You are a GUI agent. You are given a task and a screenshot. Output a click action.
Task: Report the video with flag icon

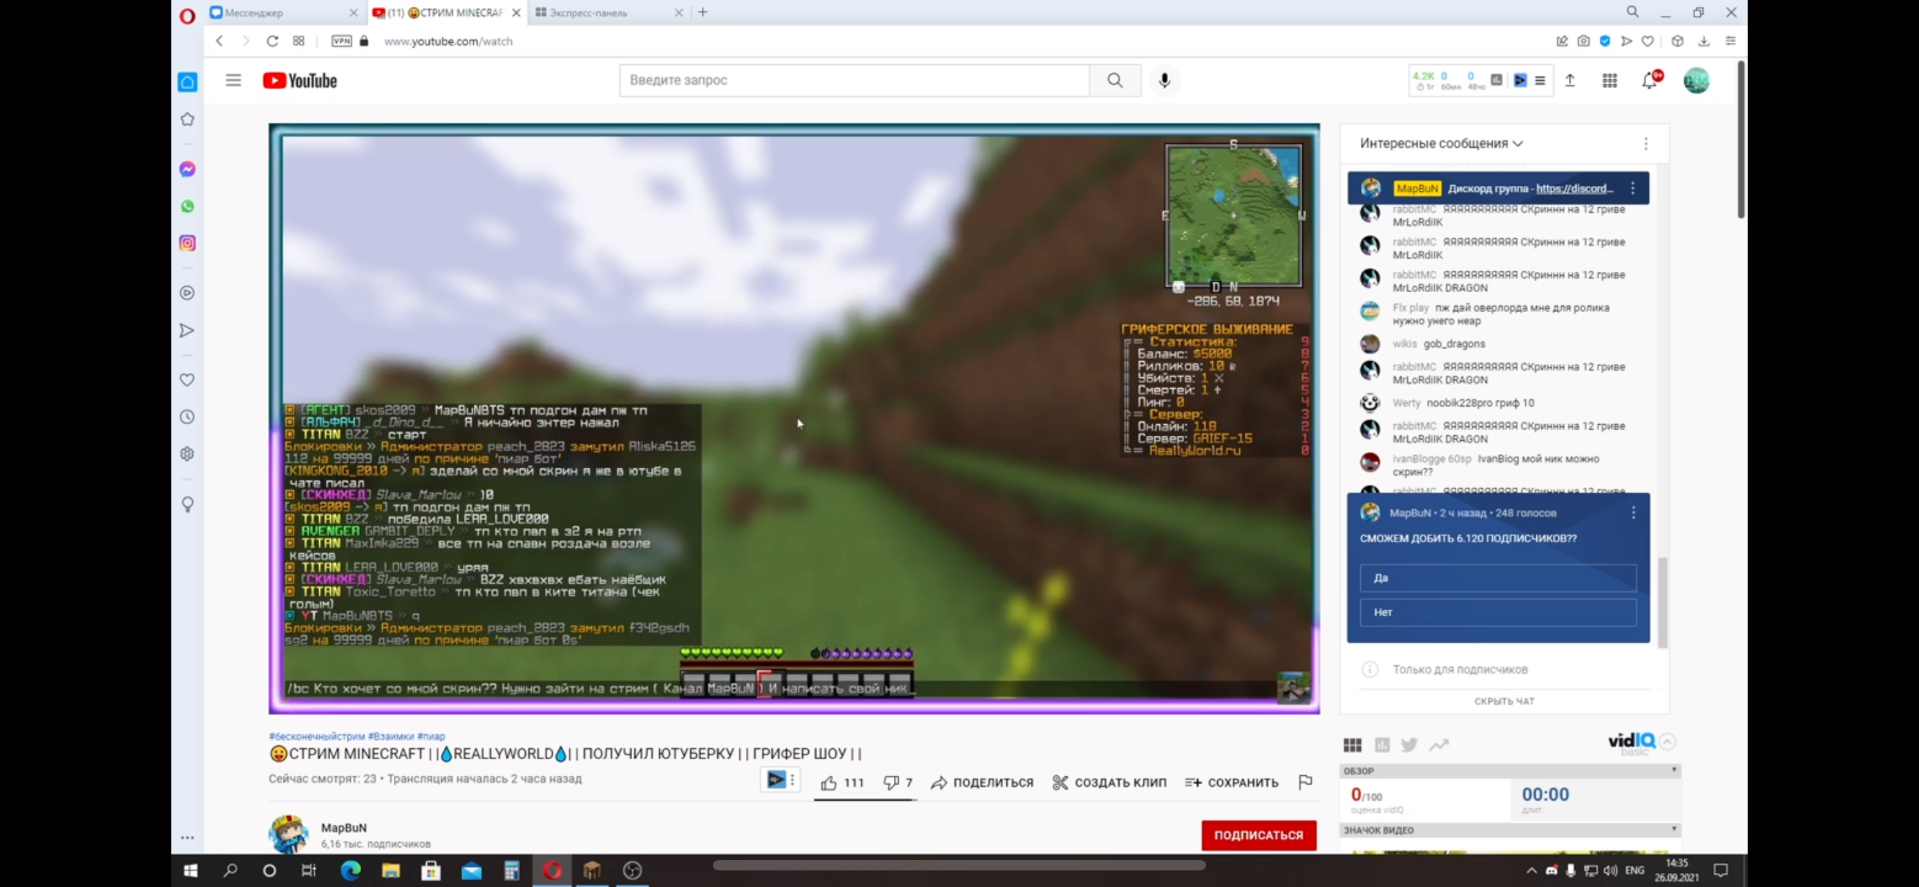(1305, 782)
